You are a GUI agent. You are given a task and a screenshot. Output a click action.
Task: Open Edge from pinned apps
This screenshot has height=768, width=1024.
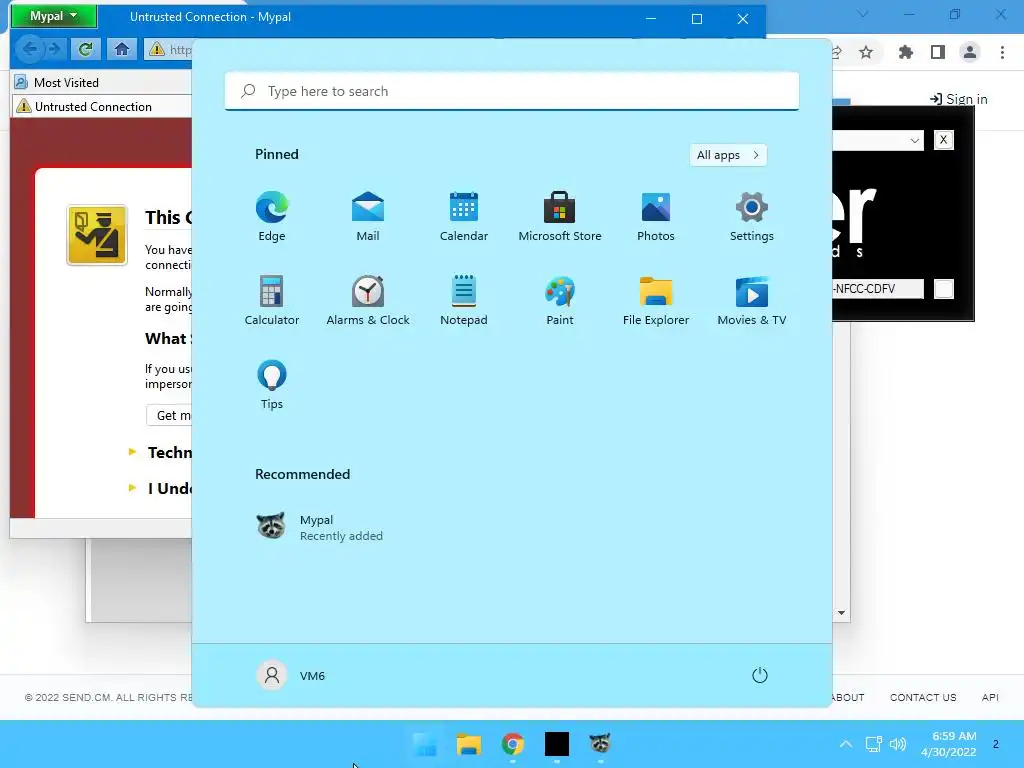click(x=272, y=216)
